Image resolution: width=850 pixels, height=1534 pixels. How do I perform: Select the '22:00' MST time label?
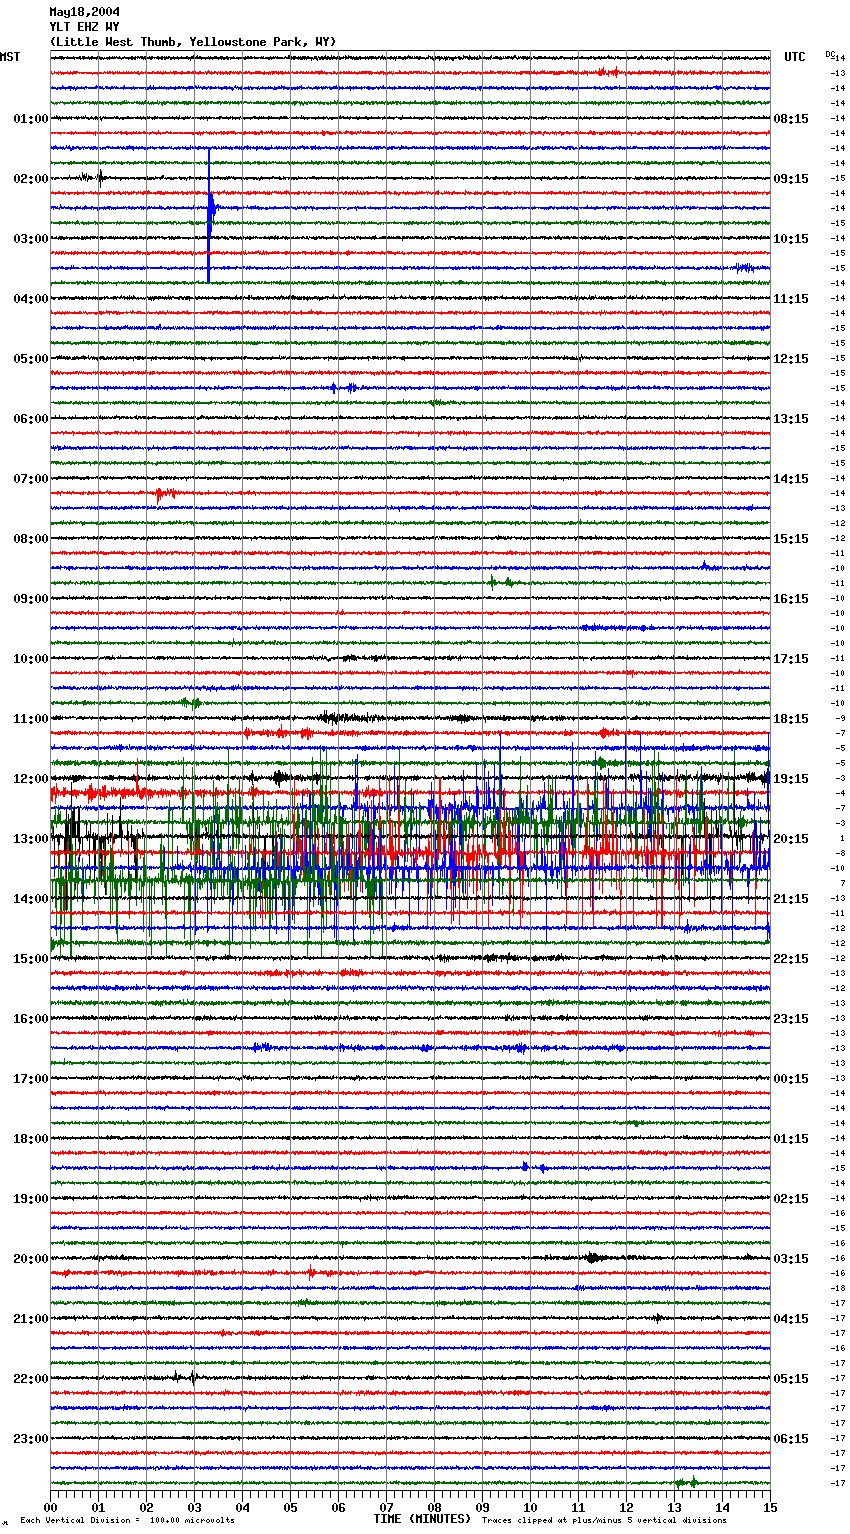31,1379
